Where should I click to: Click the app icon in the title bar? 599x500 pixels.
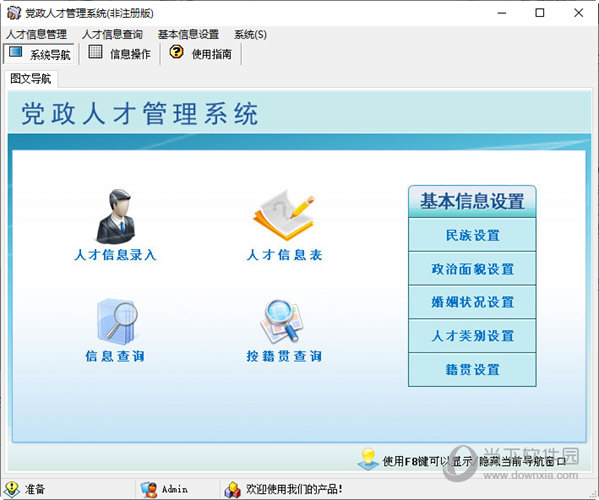point(13,13)
